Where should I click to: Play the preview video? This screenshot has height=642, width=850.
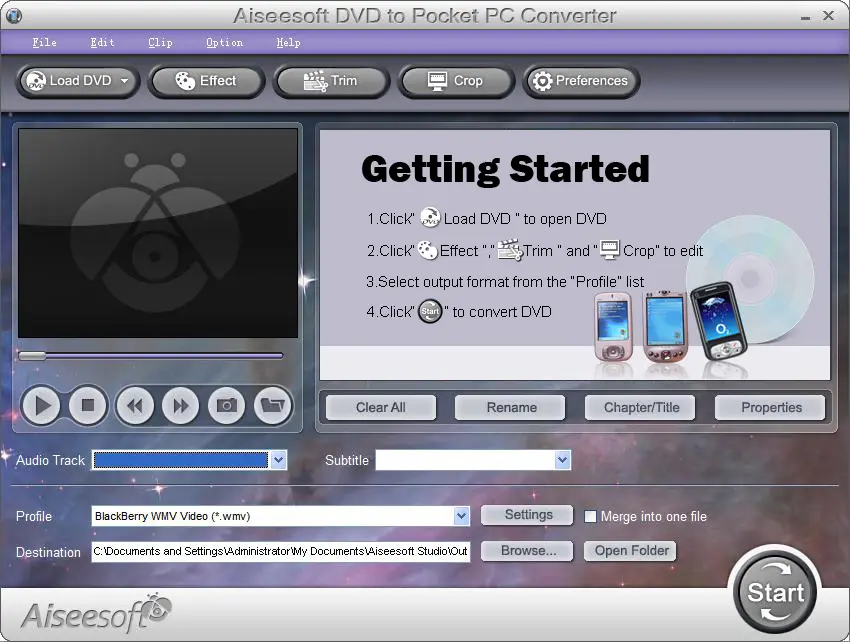[41, 405]
